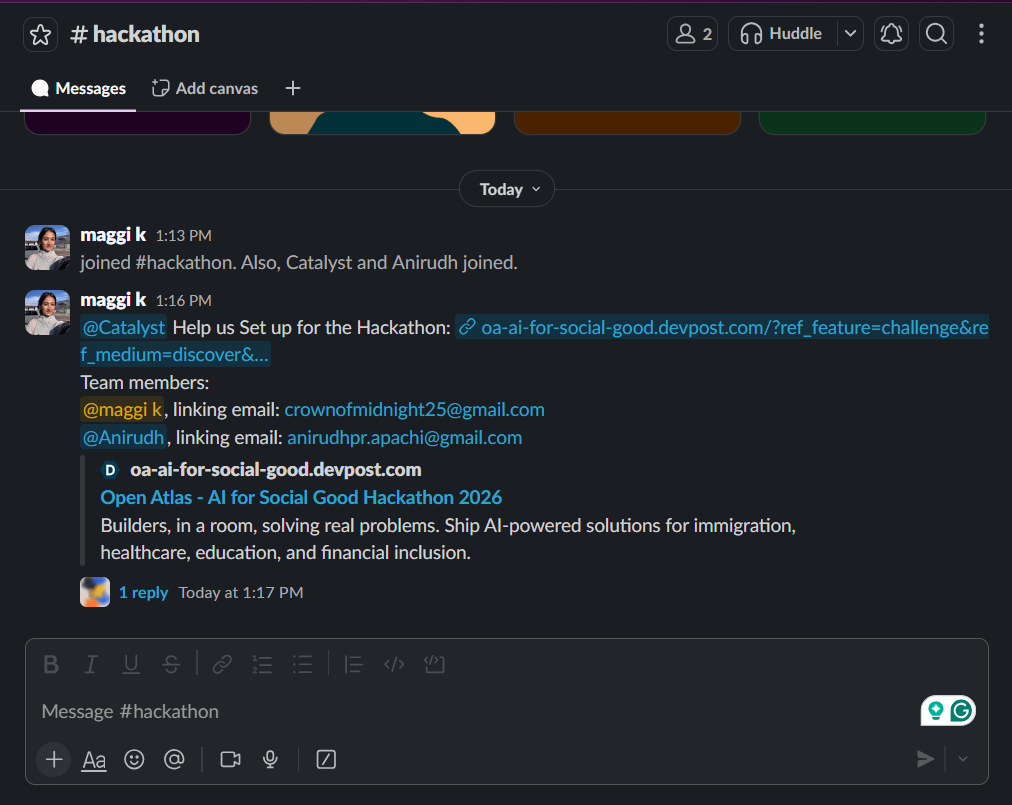
Task: Open schedule send options arrow
Action: (963, 759)
